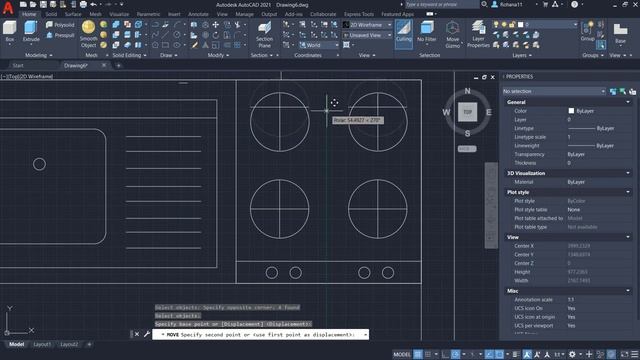Viewport: 640px width, 360px height.
Task: Click the Undo arrow in quick access toolbar
Action: [x=93, y=4]
